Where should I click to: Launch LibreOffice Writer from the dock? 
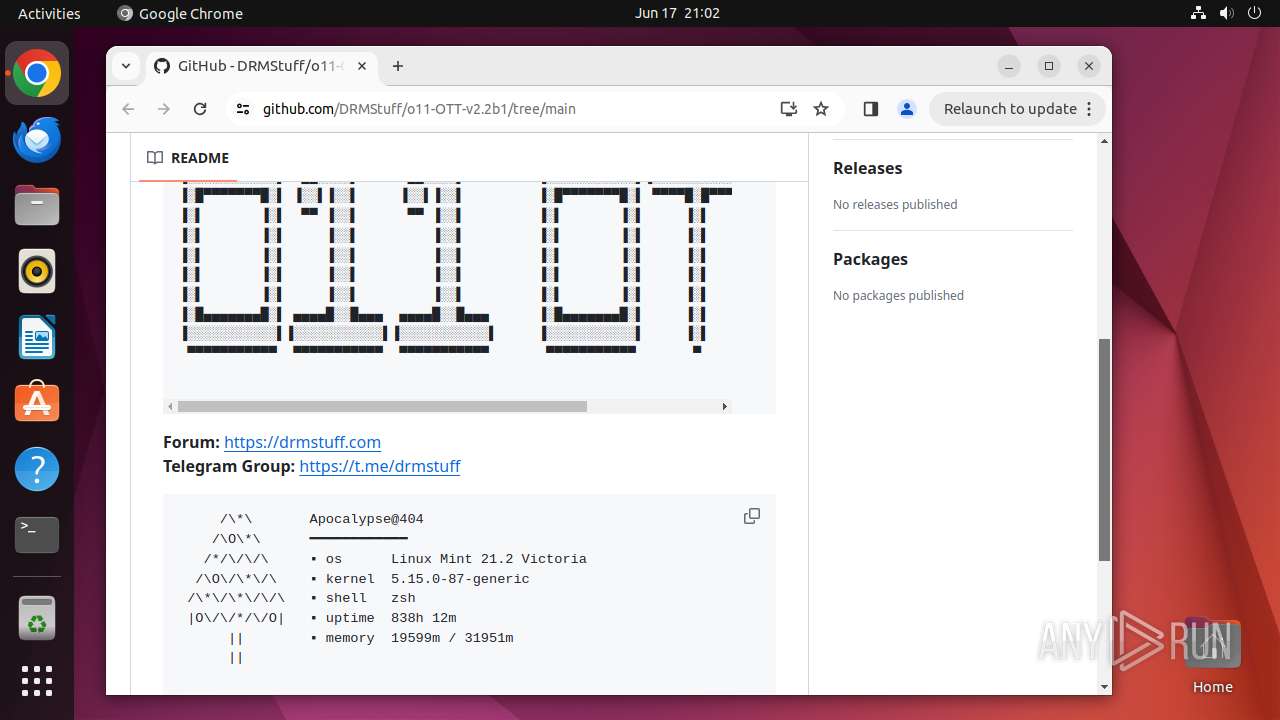point(37,337)
